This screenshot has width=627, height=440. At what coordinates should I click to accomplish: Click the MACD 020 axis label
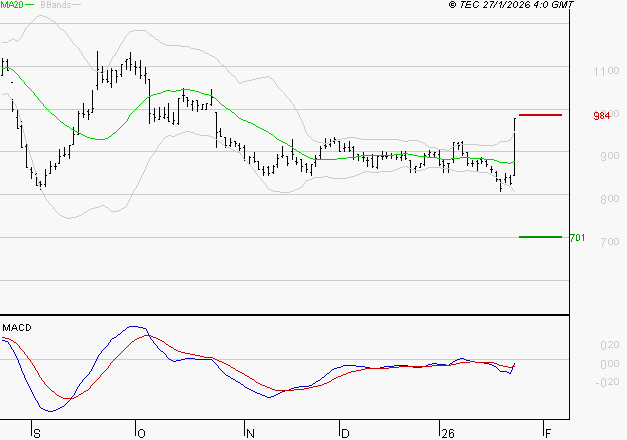pyautogui.click(x=610, y=345)
